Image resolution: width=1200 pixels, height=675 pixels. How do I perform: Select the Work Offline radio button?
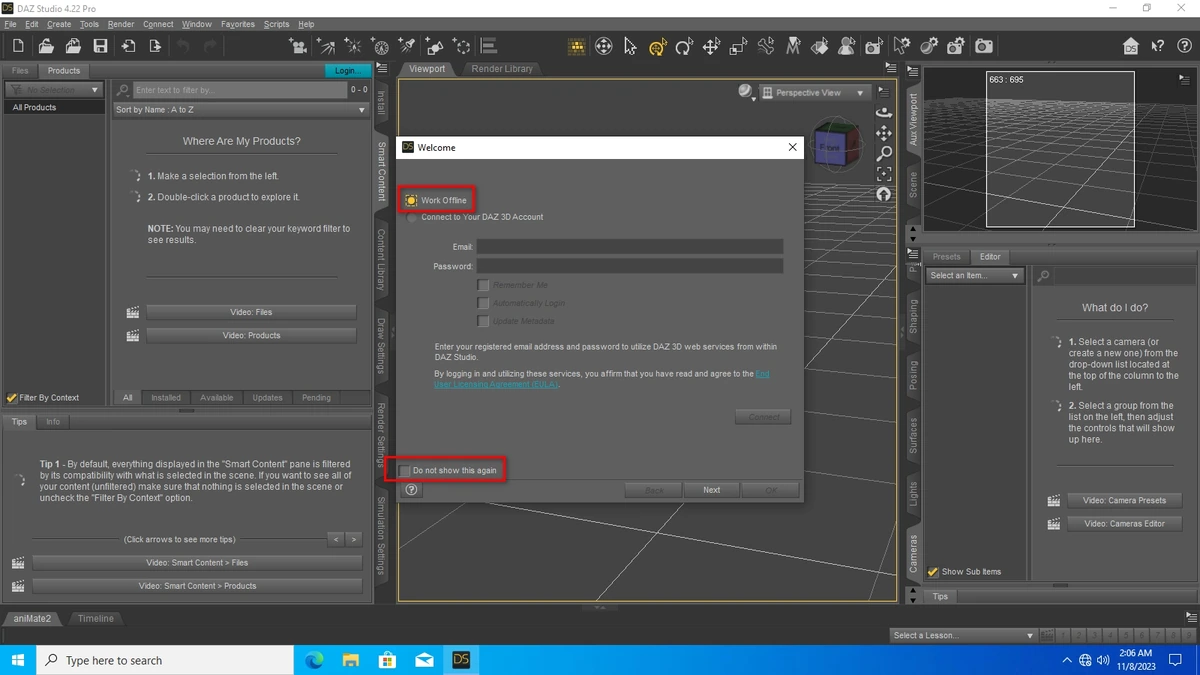coord(411,200)
